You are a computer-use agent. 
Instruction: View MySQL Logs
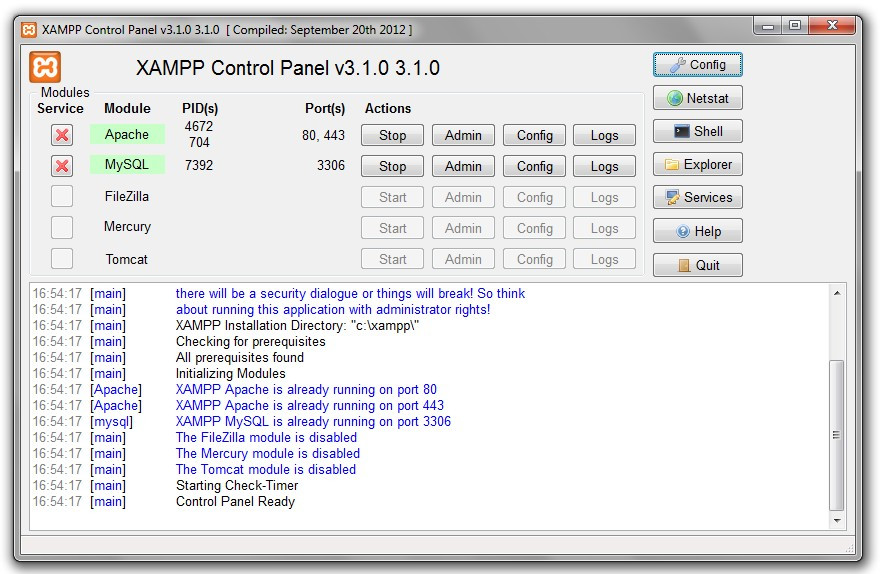[605, 166]
